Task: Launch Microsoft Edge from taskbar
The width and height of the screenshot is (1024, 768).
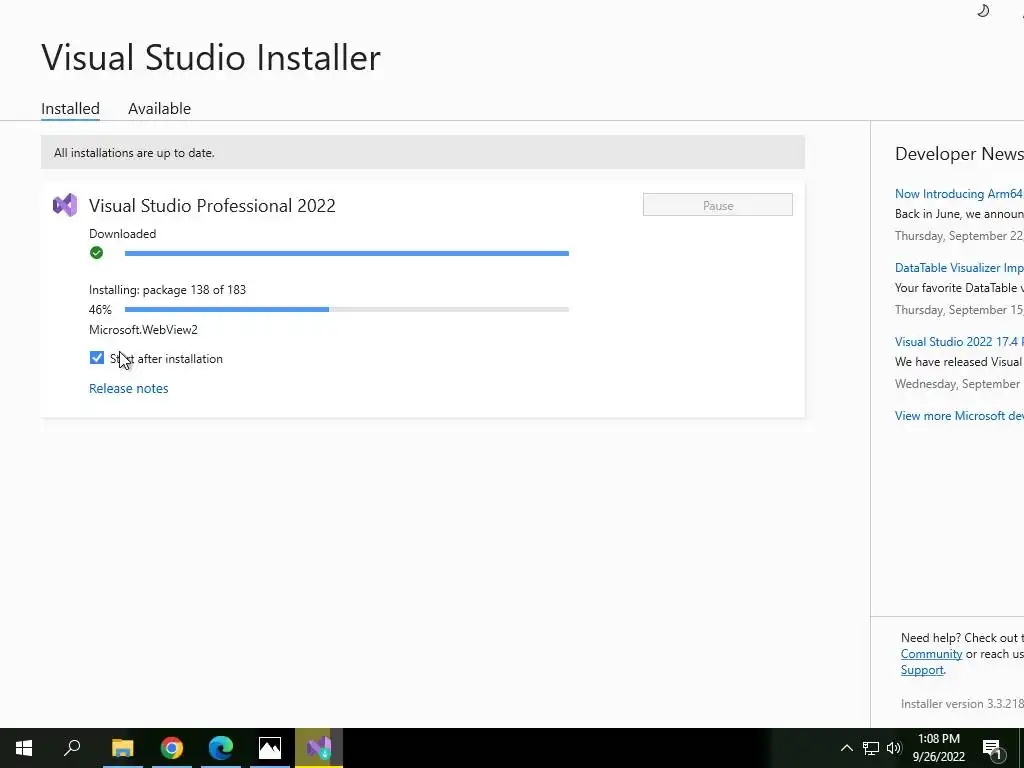Action: [x=221, y=748]
